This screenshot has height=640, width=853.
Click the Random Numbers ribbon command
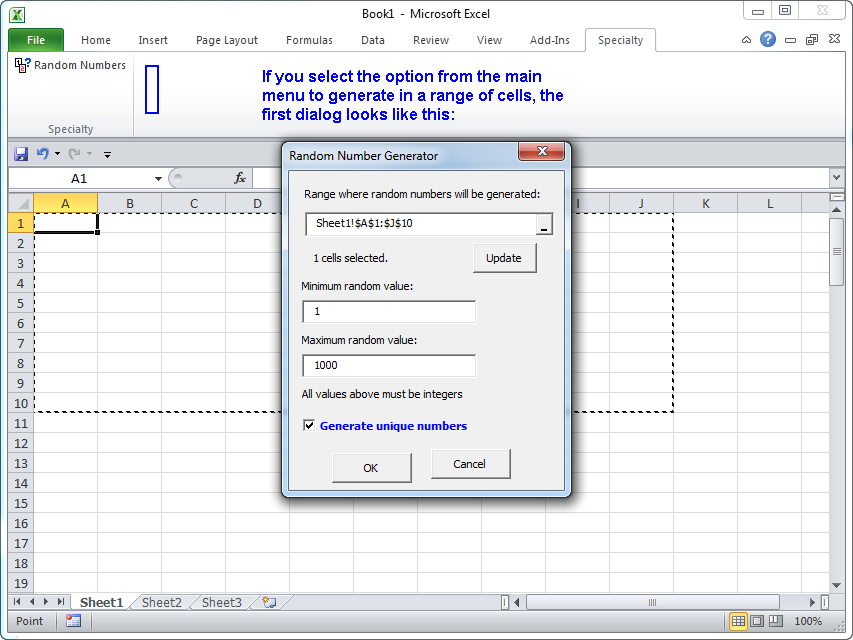pos(70,65)
